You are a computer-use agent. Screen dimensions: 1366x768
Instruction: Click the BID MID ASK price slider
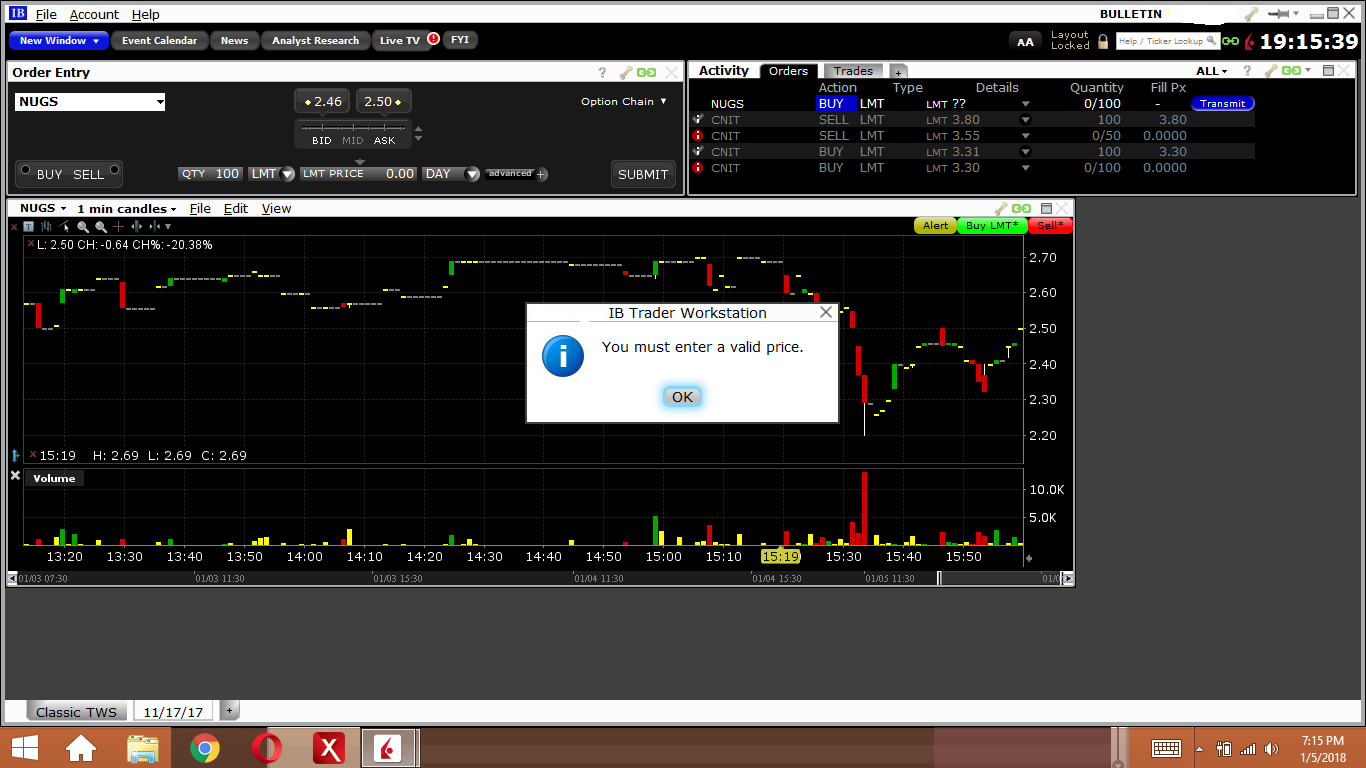click(x=354, y=133)
